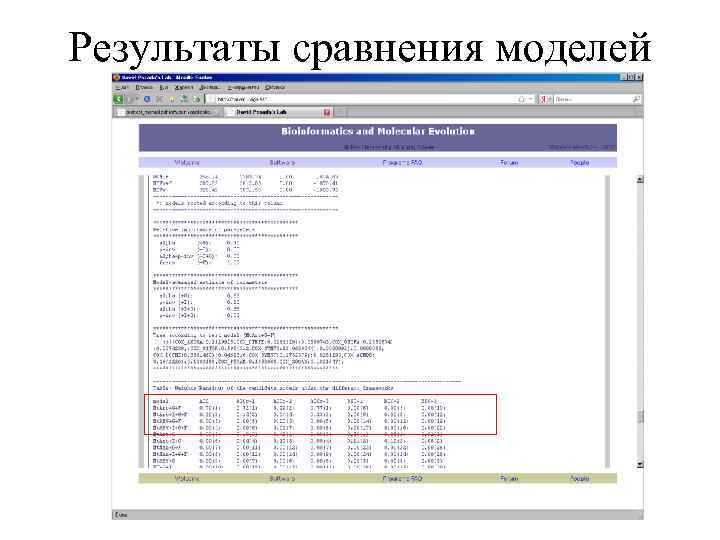Go back with the green Back arrow
Viewport: 720px width, 540px height.
pos(118,99)
